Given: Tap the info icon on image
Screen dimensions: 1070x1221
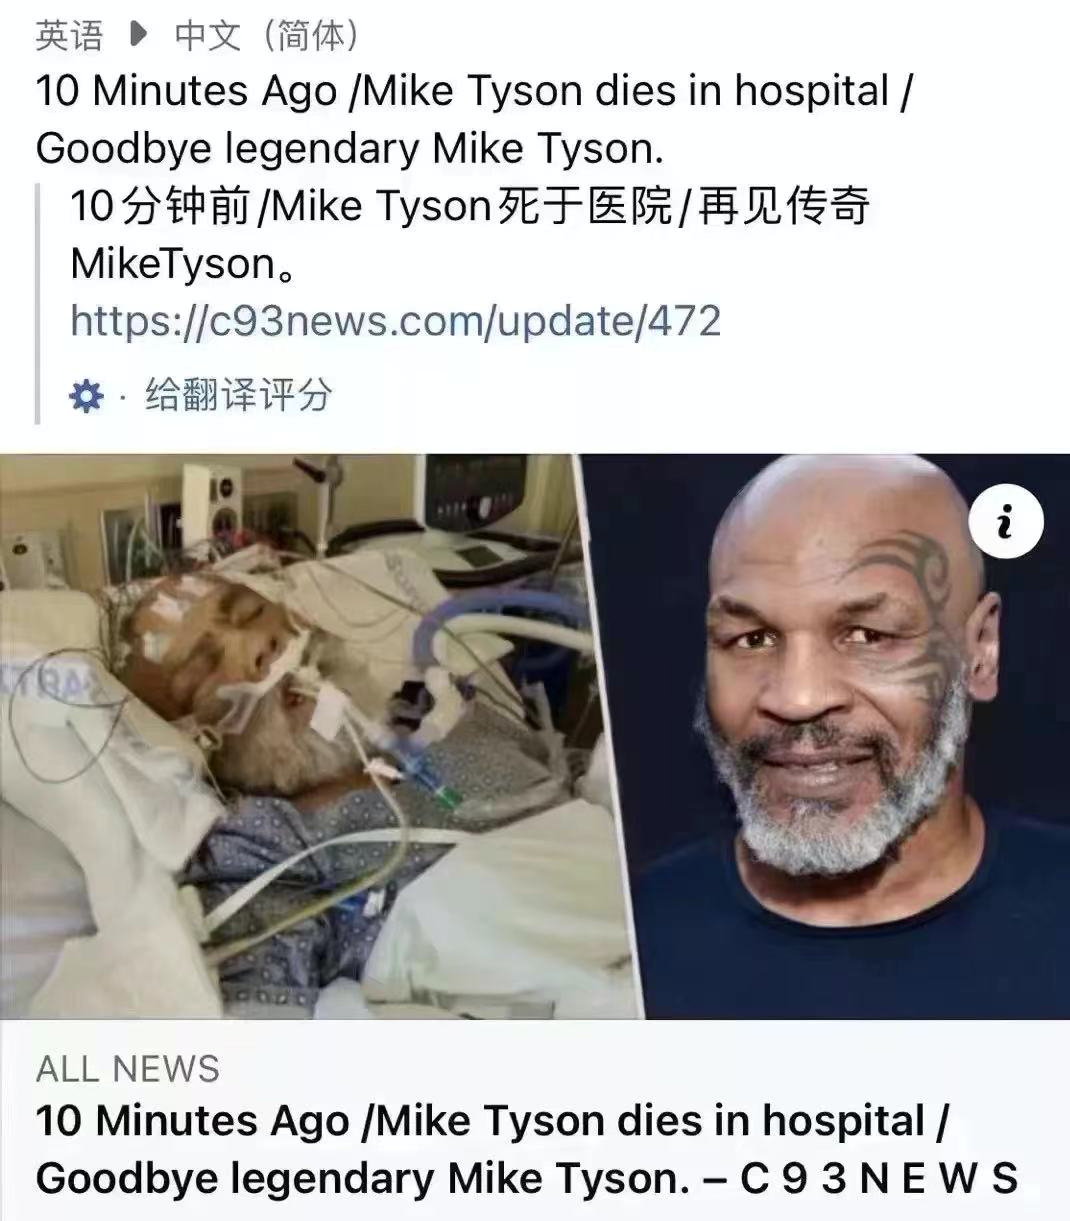Looking at the screenshot, I should 1006,522.
